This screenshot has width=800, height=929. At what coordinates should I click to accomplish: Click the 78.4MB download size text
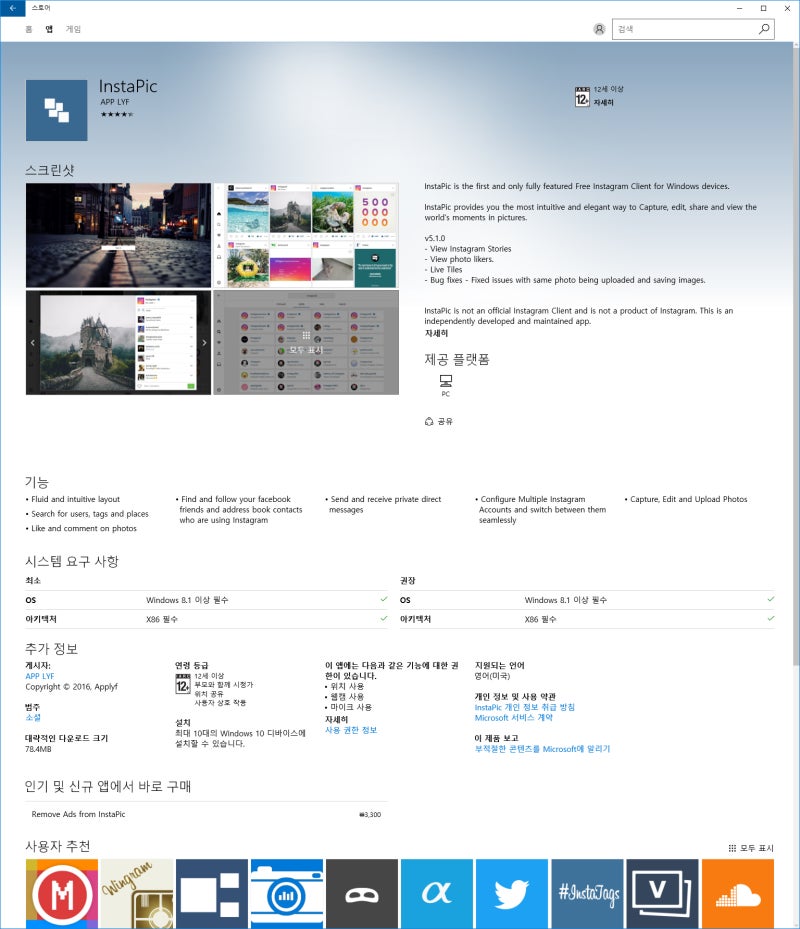pyautogui.click(x=38, y=749)
